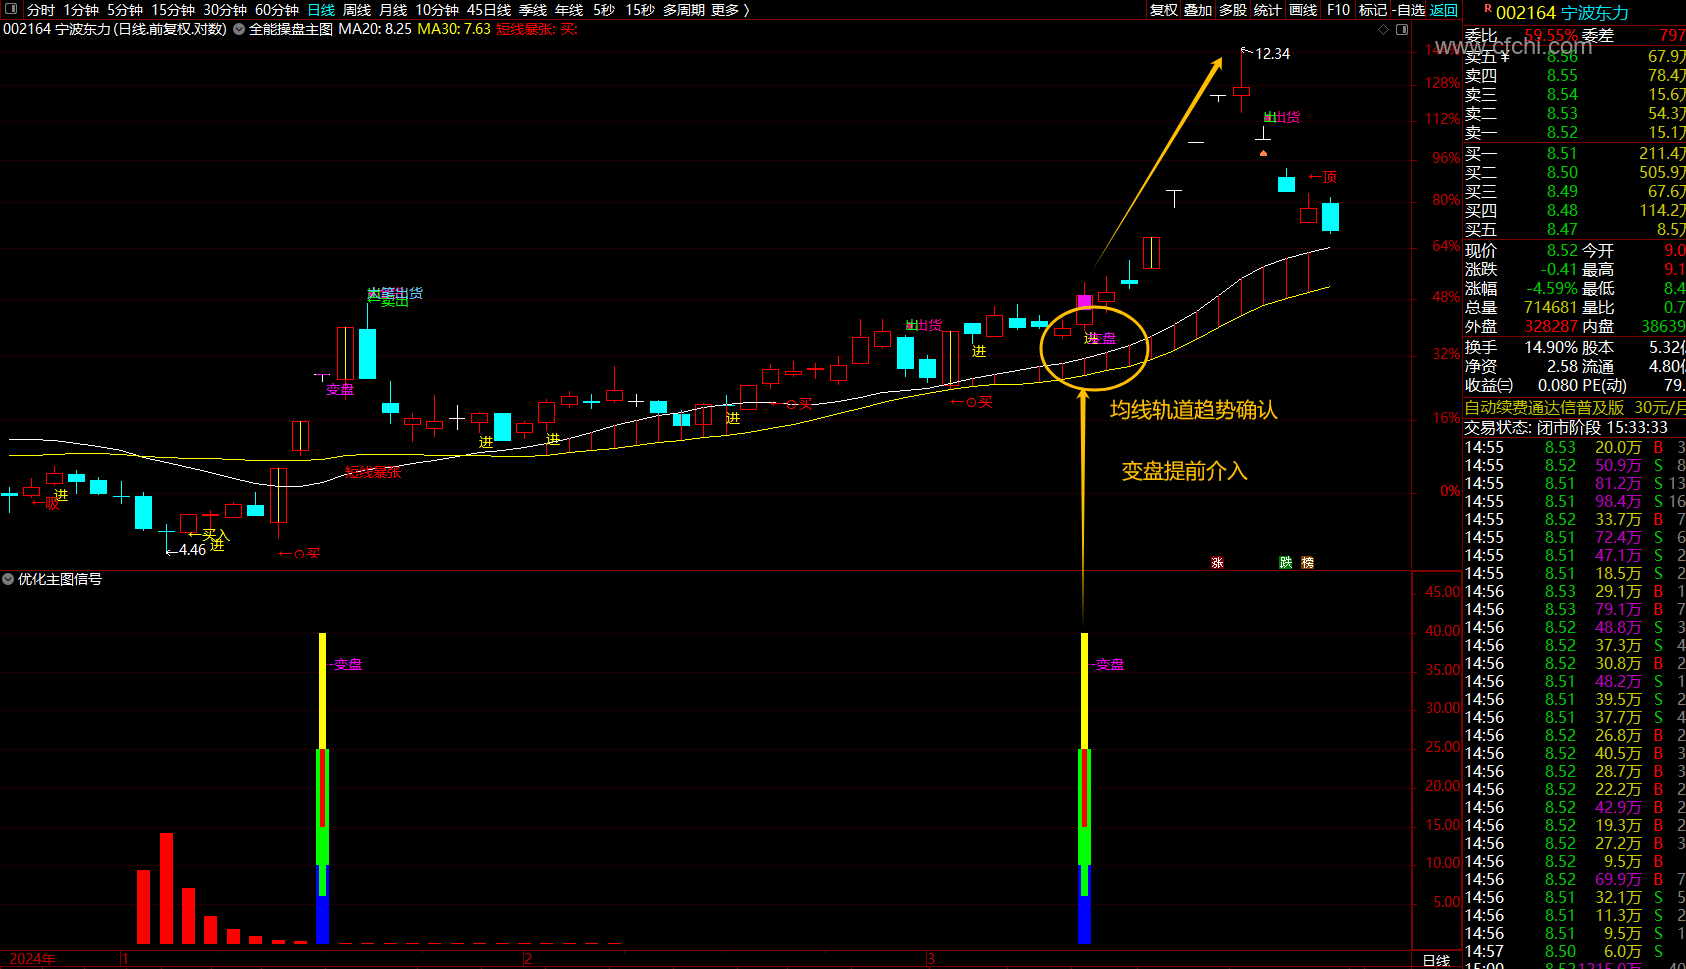Screen dimensions: 1686x969
Task: Click first 变盘 yellow signal bar
Action: [322, 690]
